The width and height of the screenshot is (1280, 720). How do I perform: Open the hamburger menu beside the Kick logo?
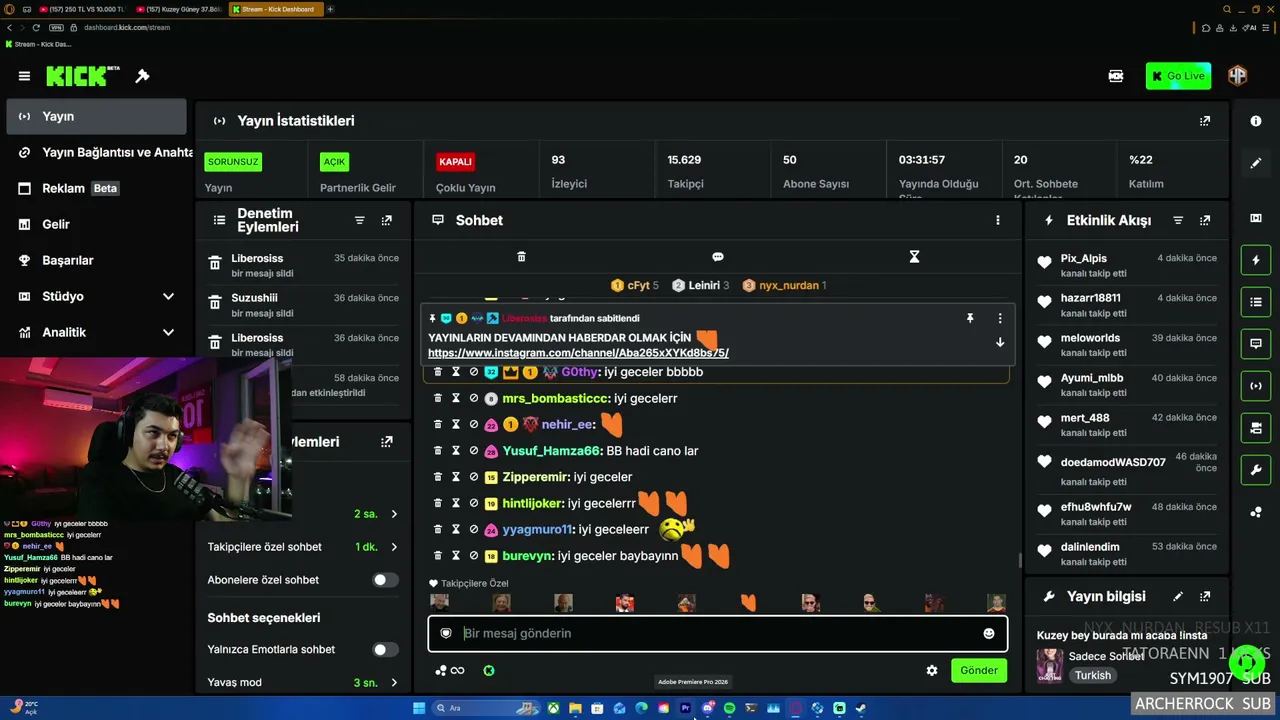[x=24, y=76]
